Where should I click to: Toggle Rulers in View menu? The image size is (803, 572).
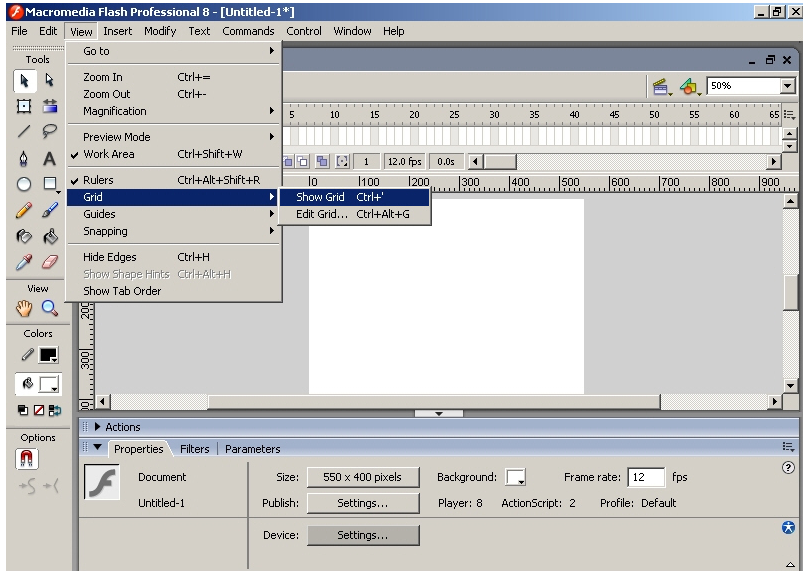click(x=174, y=180)
